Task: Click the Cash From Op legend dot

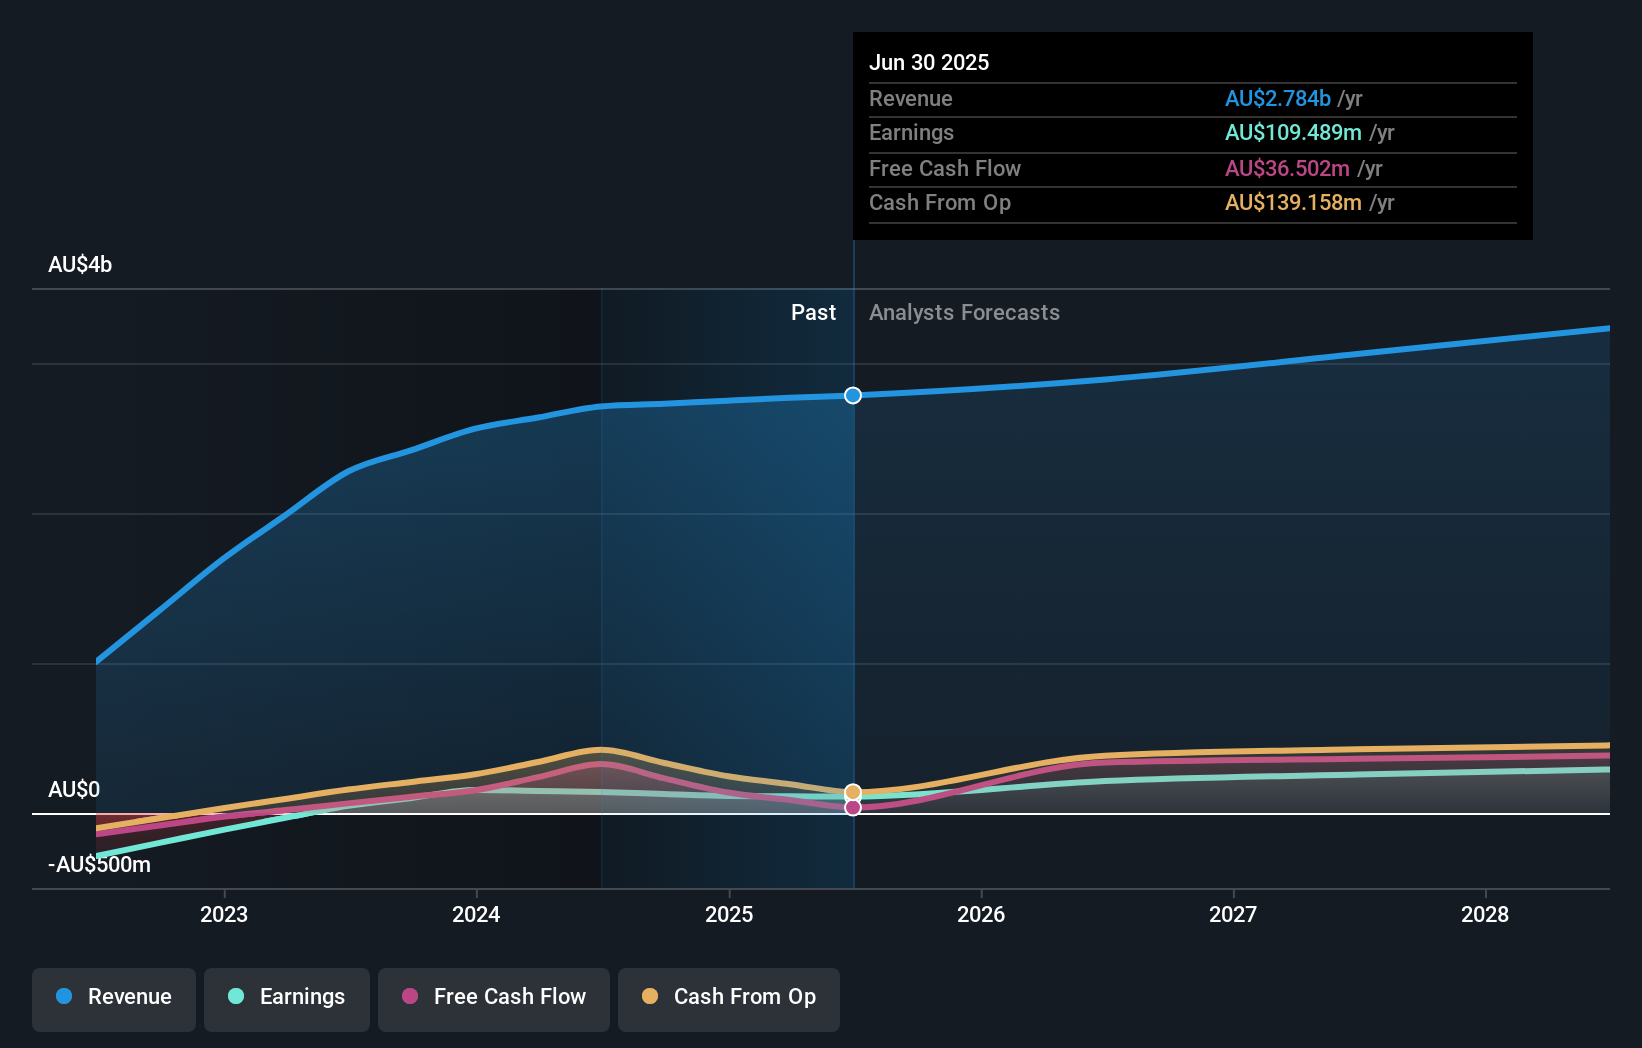Action: 650,997
